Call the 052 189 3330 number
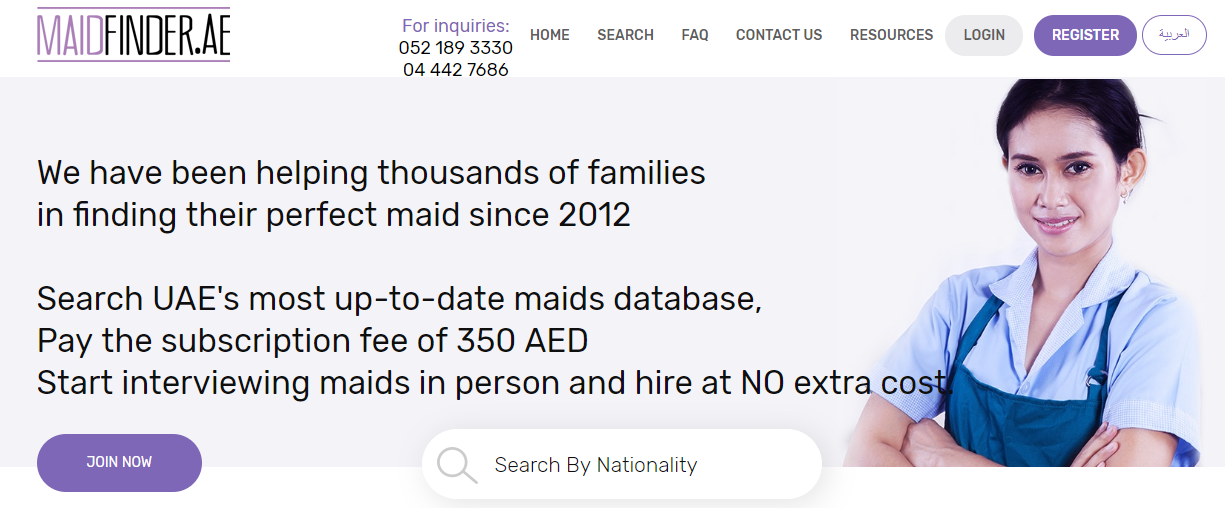The width and height of the screenshot is (1225, 508). coord(456,48)
